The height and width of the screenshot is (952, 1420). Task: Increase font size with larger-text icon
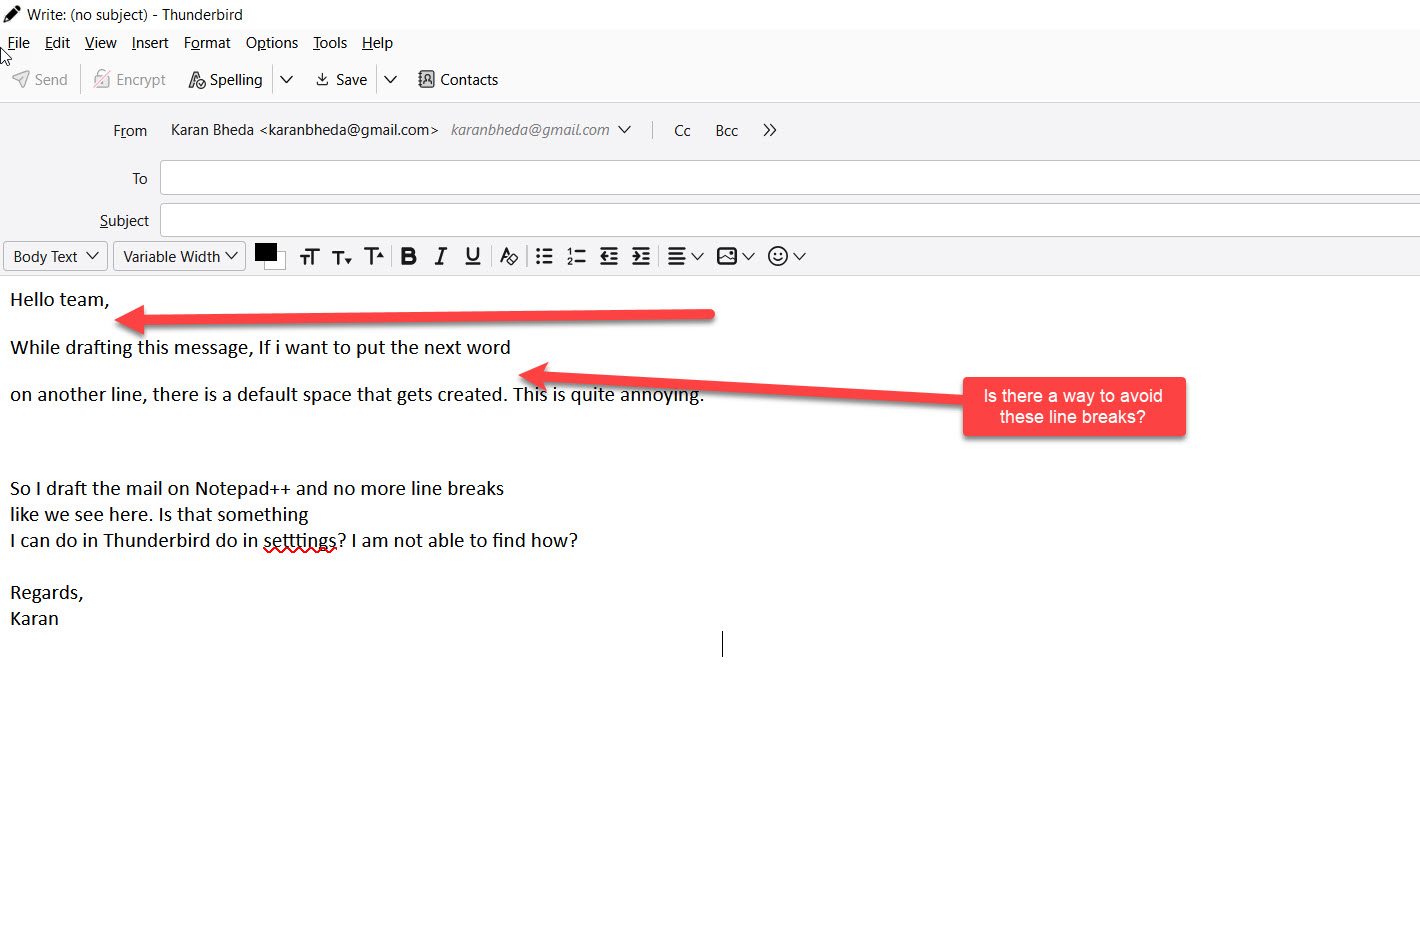(x=374, y=257)
